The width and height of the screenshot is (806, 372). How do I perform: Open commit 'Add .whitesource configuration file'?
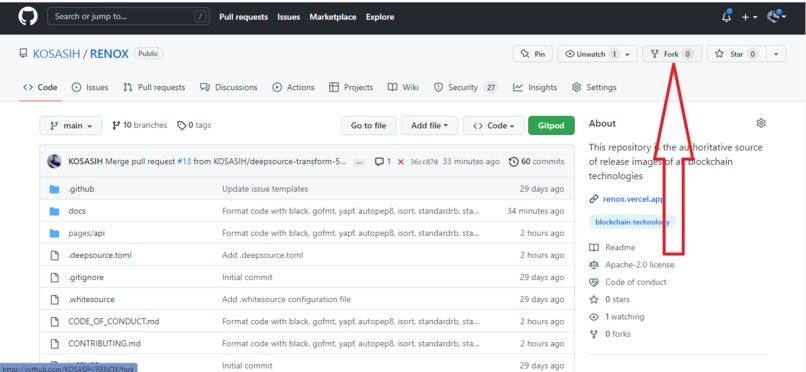pos(286,299)
